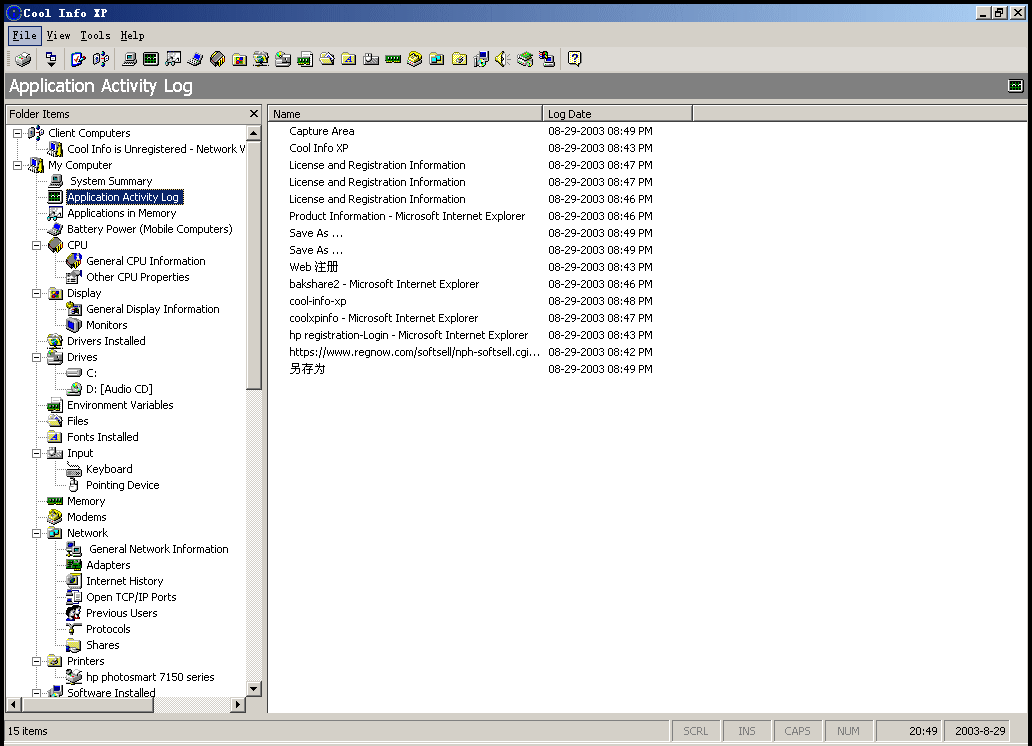The height and width of the screenshot is (746, 1032).
Task: Select System Summary in the tree
Action: (x=111, y=181)
